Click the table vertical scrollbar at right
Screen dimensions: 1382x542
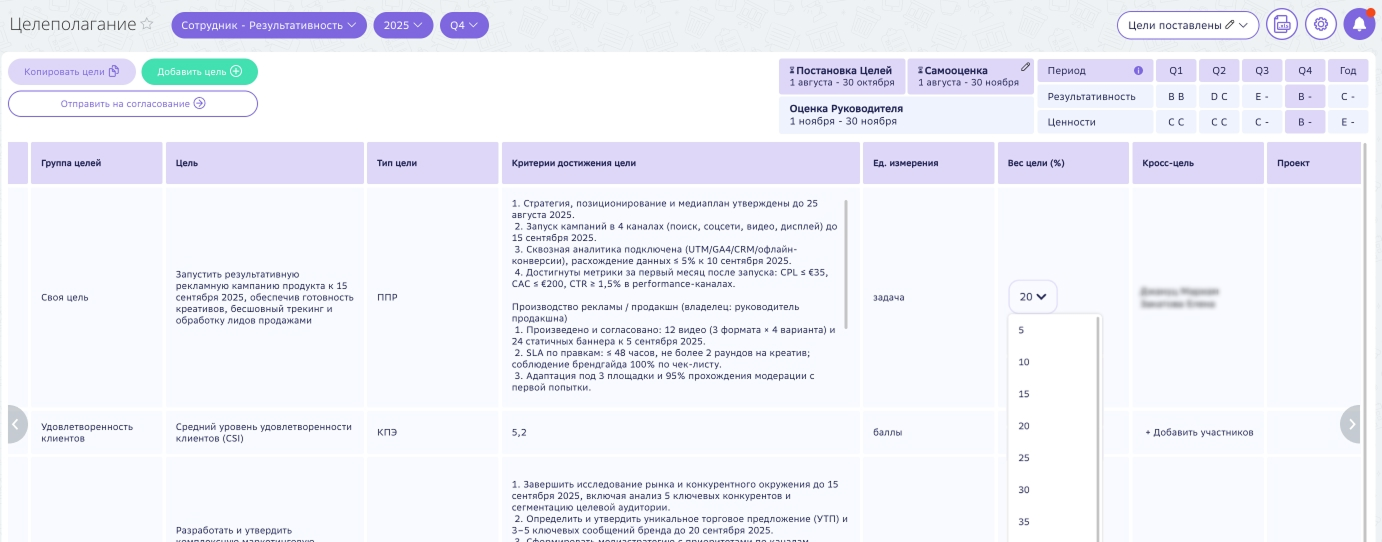(1365, 342)
